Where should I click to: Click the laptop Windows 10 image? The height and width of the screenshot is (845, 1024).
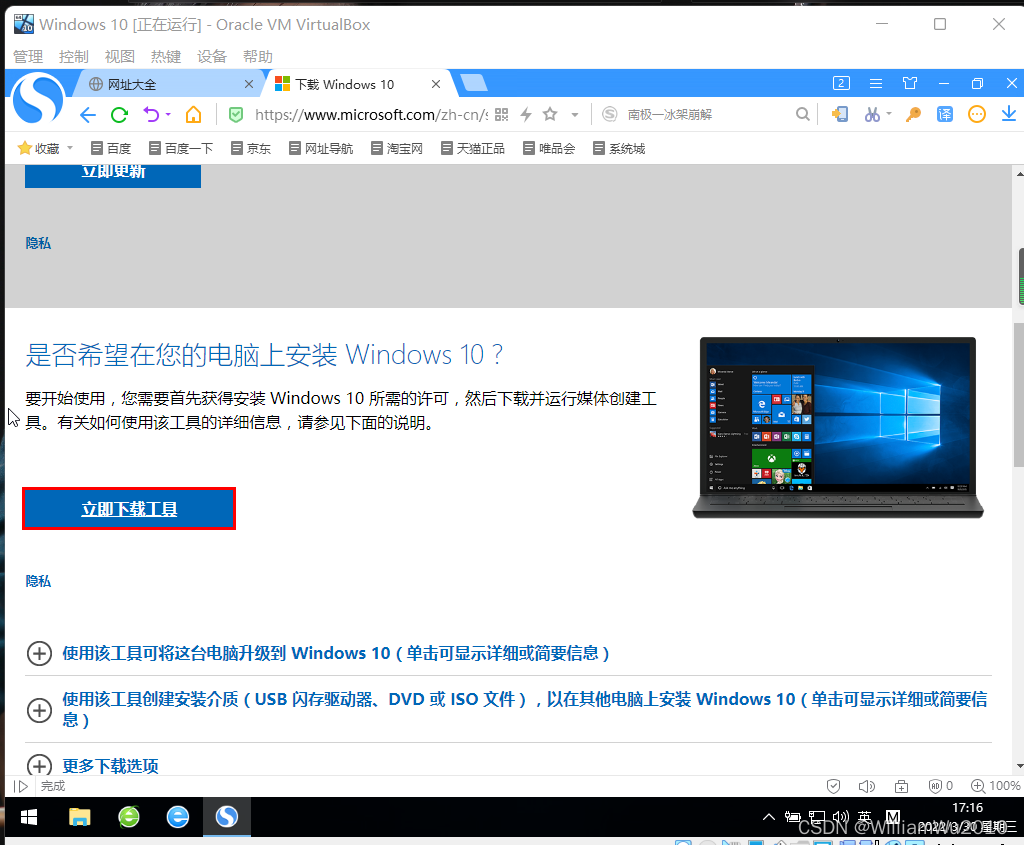point(838,428)
